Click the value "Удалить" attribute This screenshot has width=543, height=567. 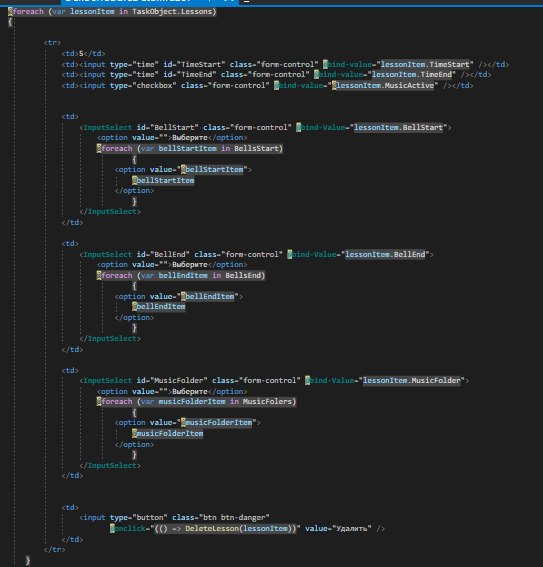(338, 528)
